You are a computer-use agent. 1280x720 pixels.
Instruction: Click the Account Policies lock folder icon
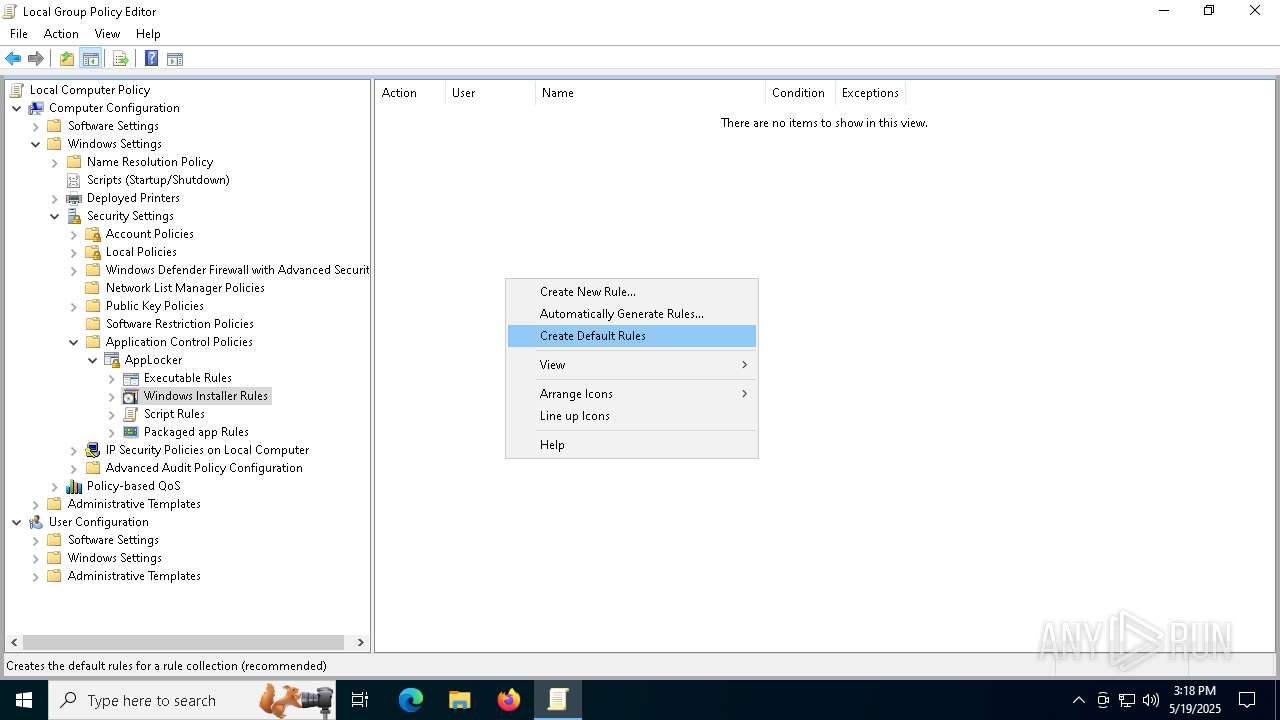click(x=93, y=234)
